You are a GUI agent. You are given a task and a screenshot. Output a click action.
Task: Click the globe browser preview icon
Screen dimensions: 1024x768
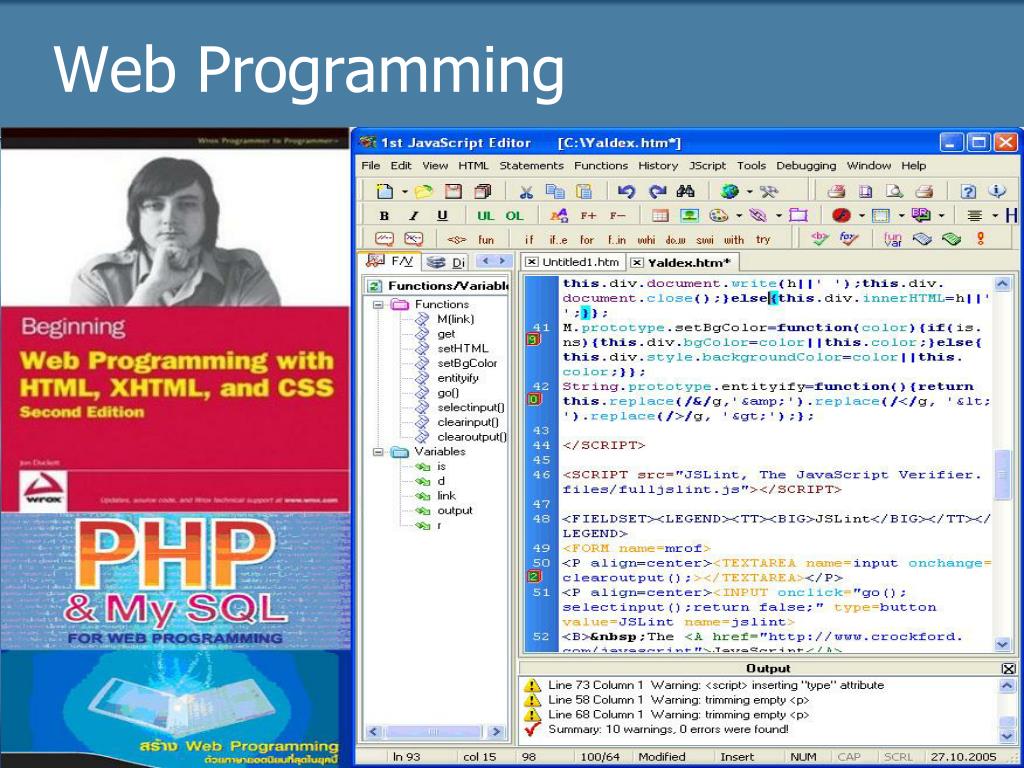(x=729, y=191)
